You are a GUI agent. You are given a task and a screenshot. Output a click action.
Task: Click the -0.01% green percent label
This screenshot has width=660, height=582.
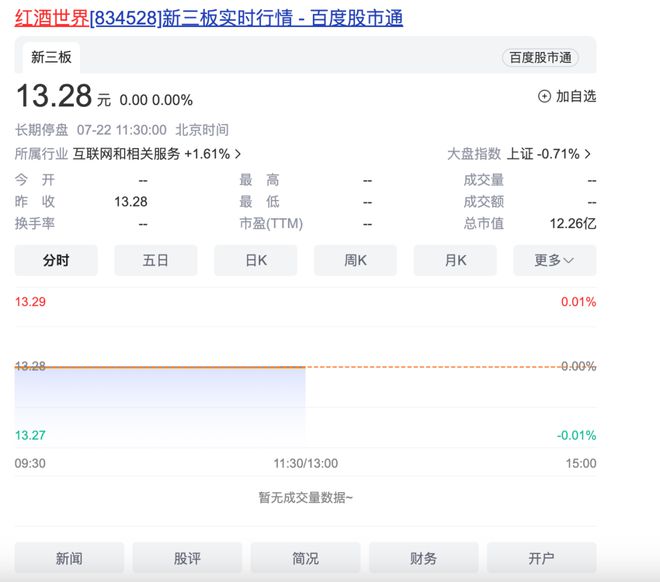click(576, 435)
